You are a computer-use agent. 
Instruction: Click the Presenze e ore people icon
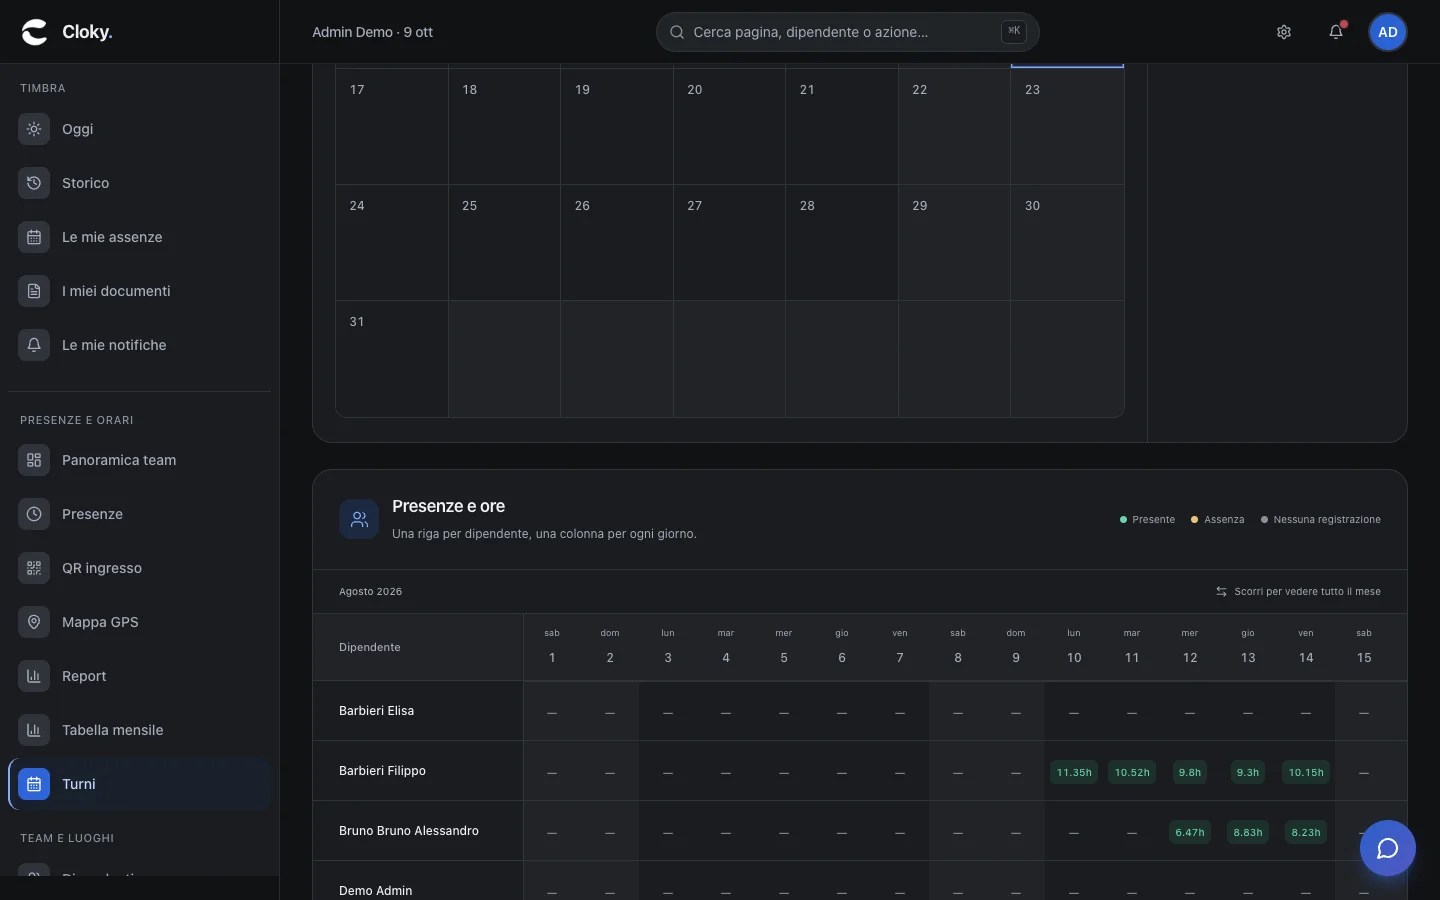coord(359,519)
